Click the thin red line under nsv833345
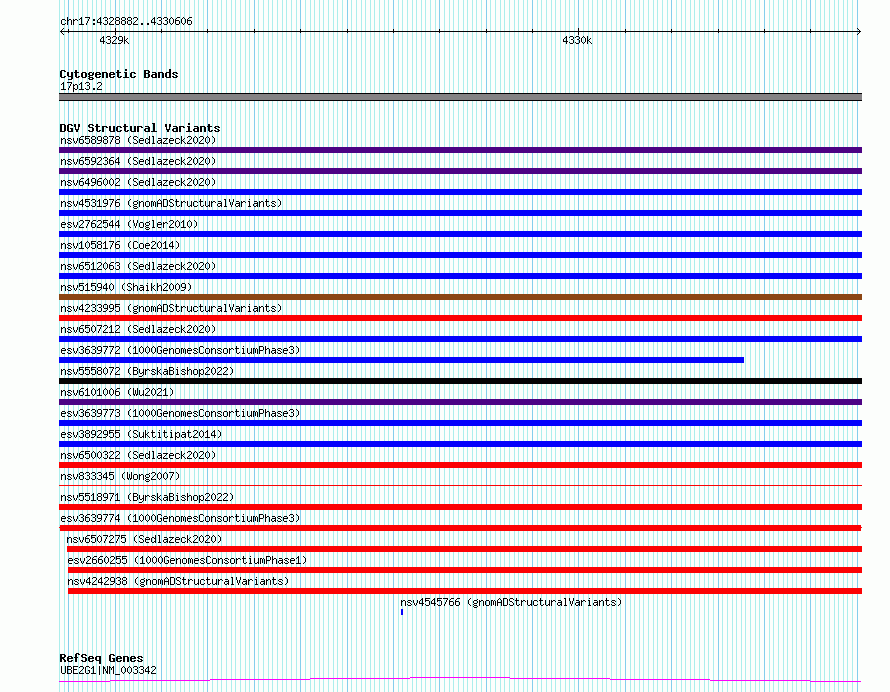890x692 pixels. pyautogui.click(x=460, y=486)
